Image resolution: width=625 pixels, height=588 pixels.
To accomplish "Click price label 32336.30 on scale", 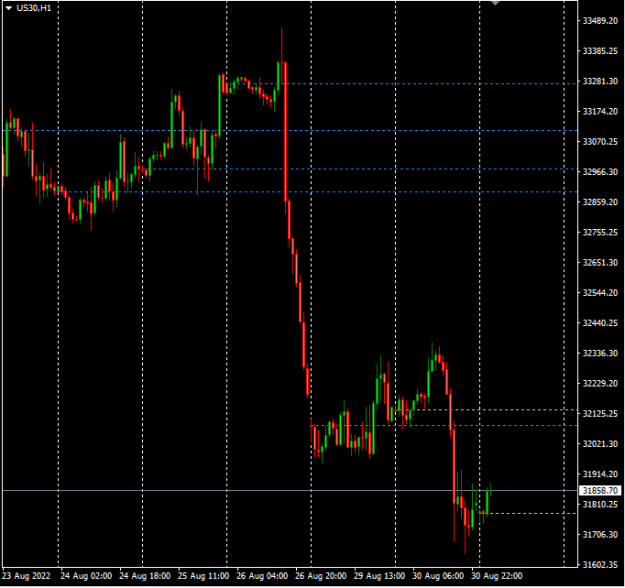I will pyautogui.click(x=600, y=353).
